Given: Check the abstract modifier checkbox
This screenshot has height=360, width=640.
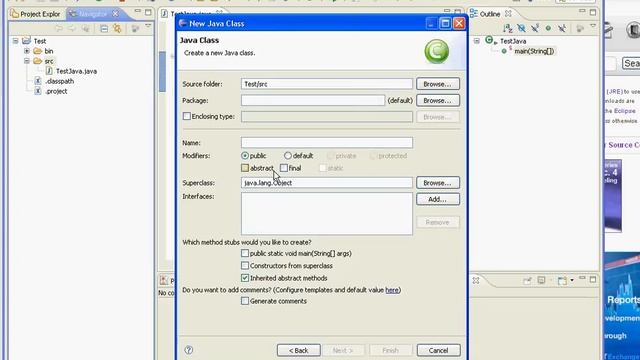Looking at the screenshot, I should 245,168.
